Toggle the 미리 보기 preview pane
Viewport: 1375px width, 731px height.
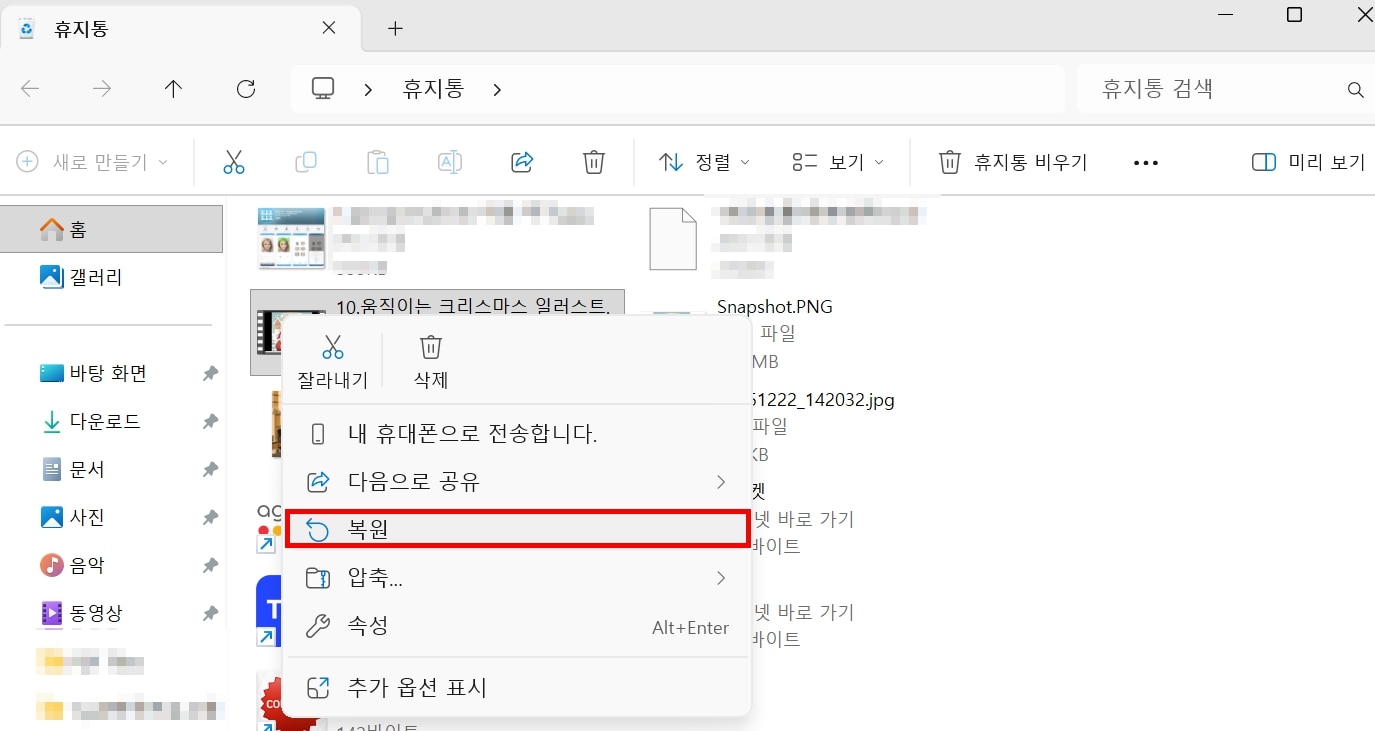(x=1308, y=162)
